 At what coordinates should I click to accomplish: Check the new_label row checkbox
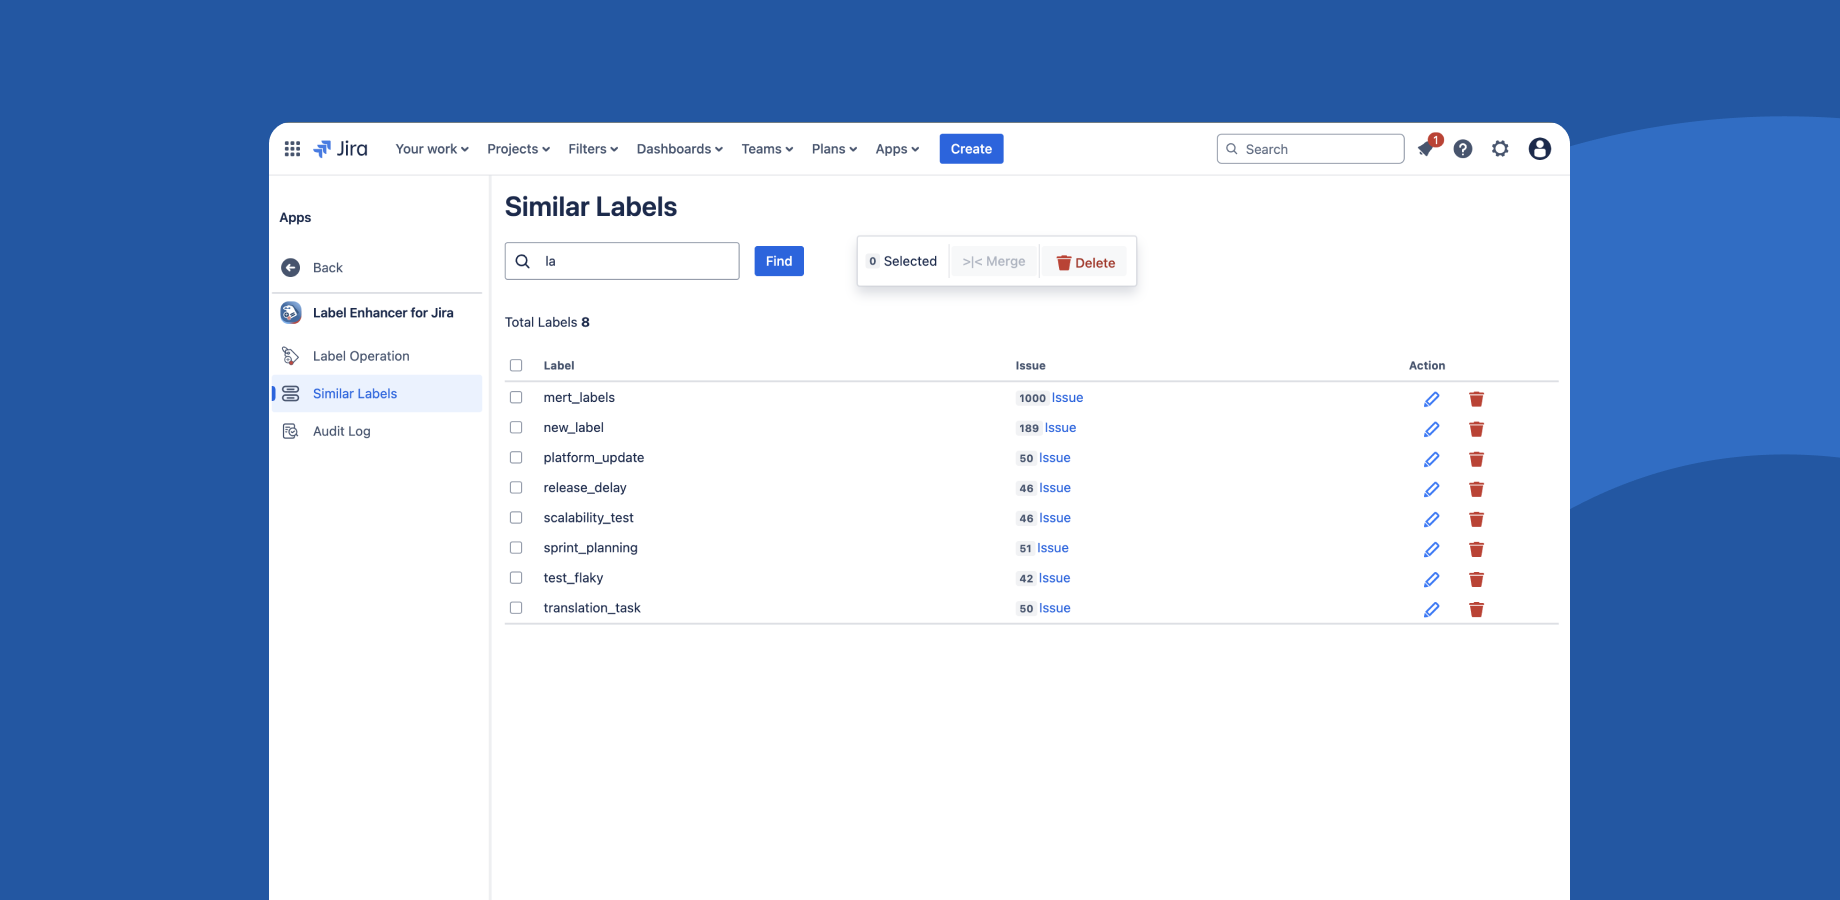coord(516,427)
